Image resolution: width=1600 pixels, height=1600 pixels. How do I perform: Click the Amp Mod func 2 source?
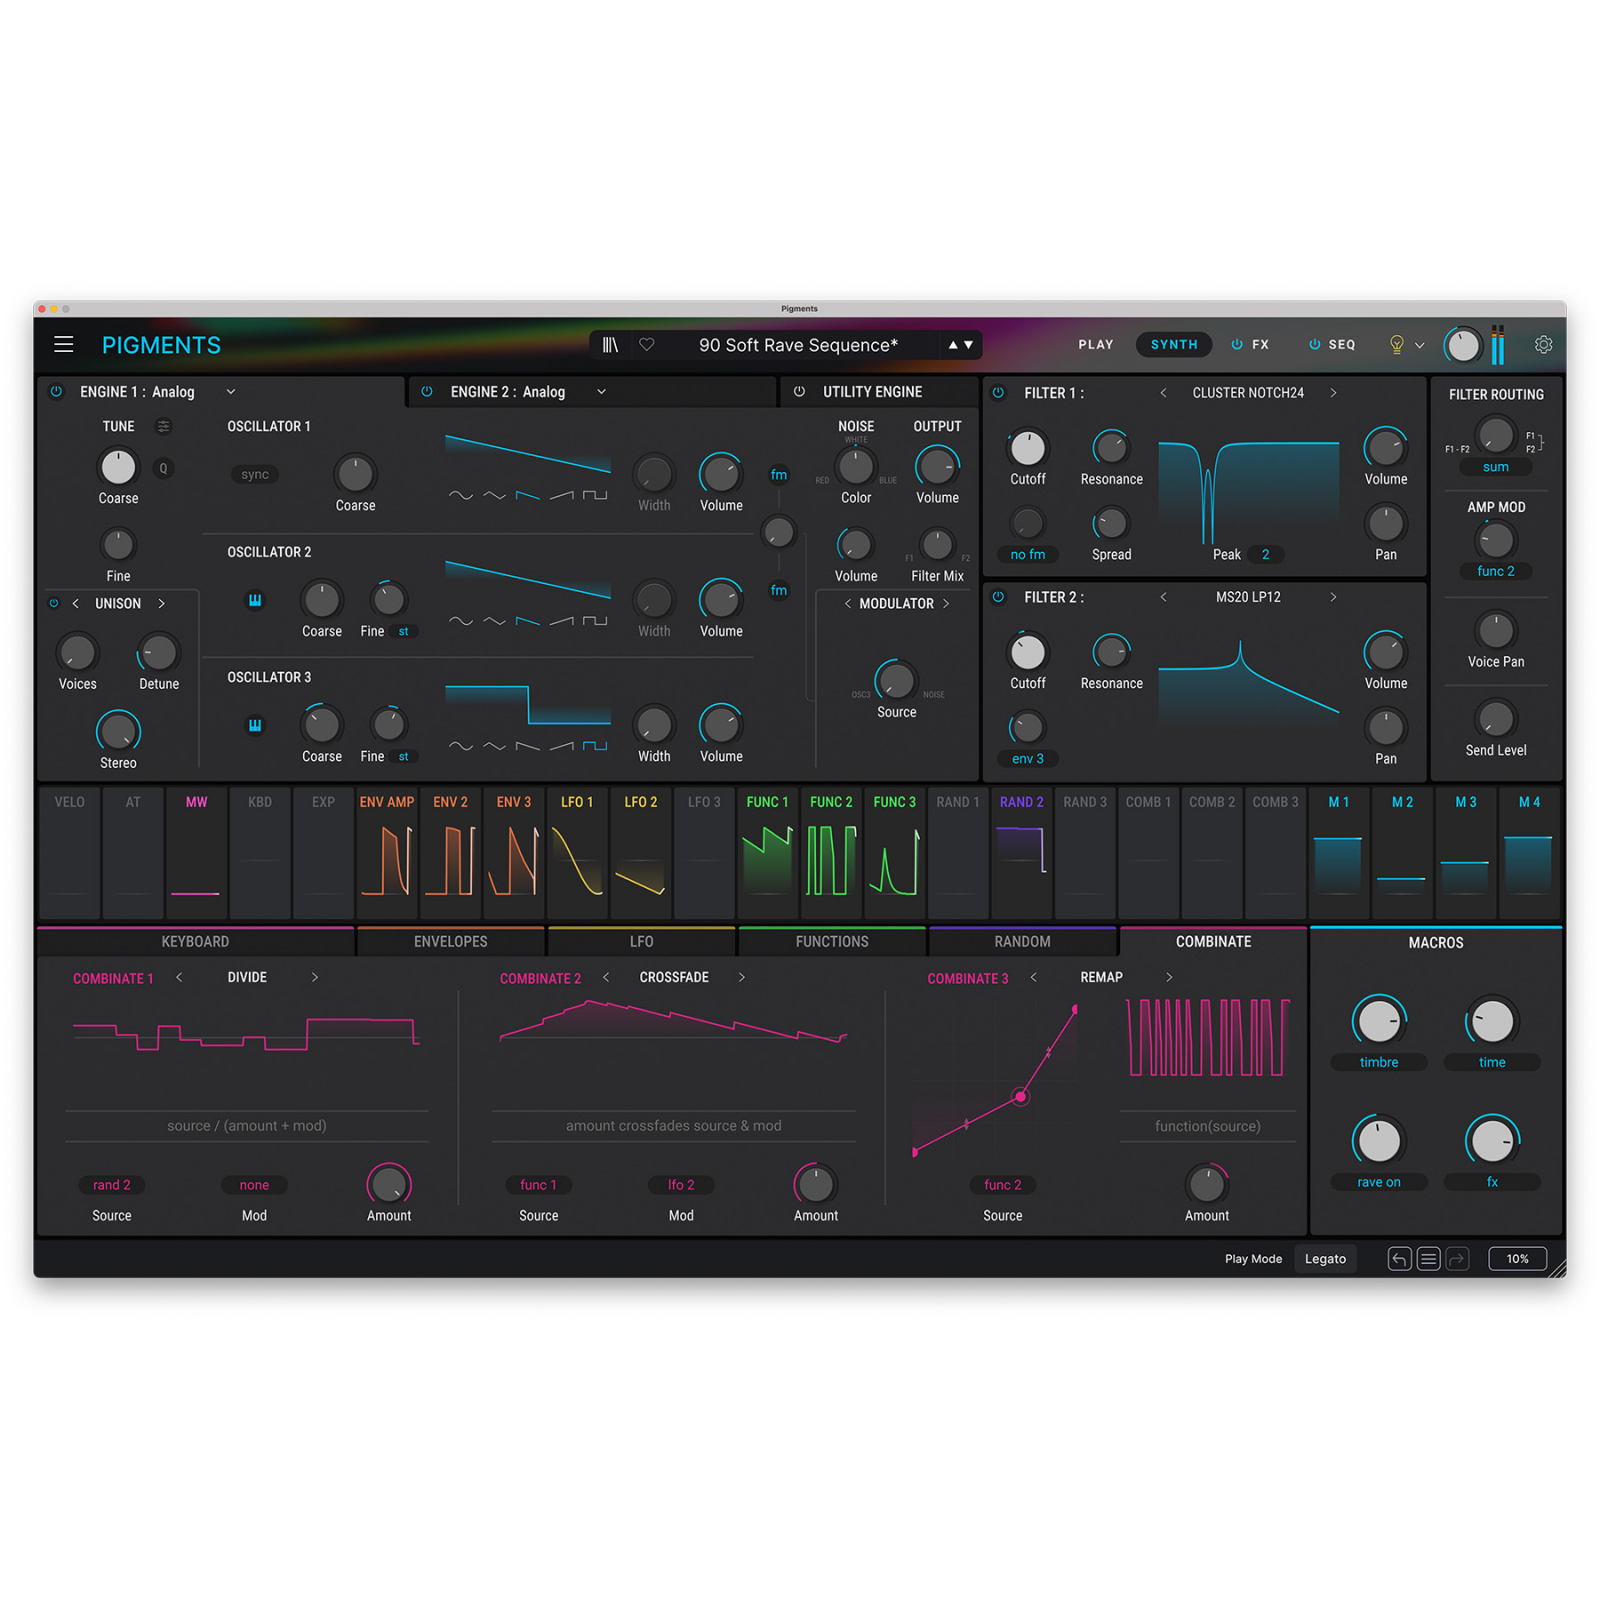coord(1496,571)
